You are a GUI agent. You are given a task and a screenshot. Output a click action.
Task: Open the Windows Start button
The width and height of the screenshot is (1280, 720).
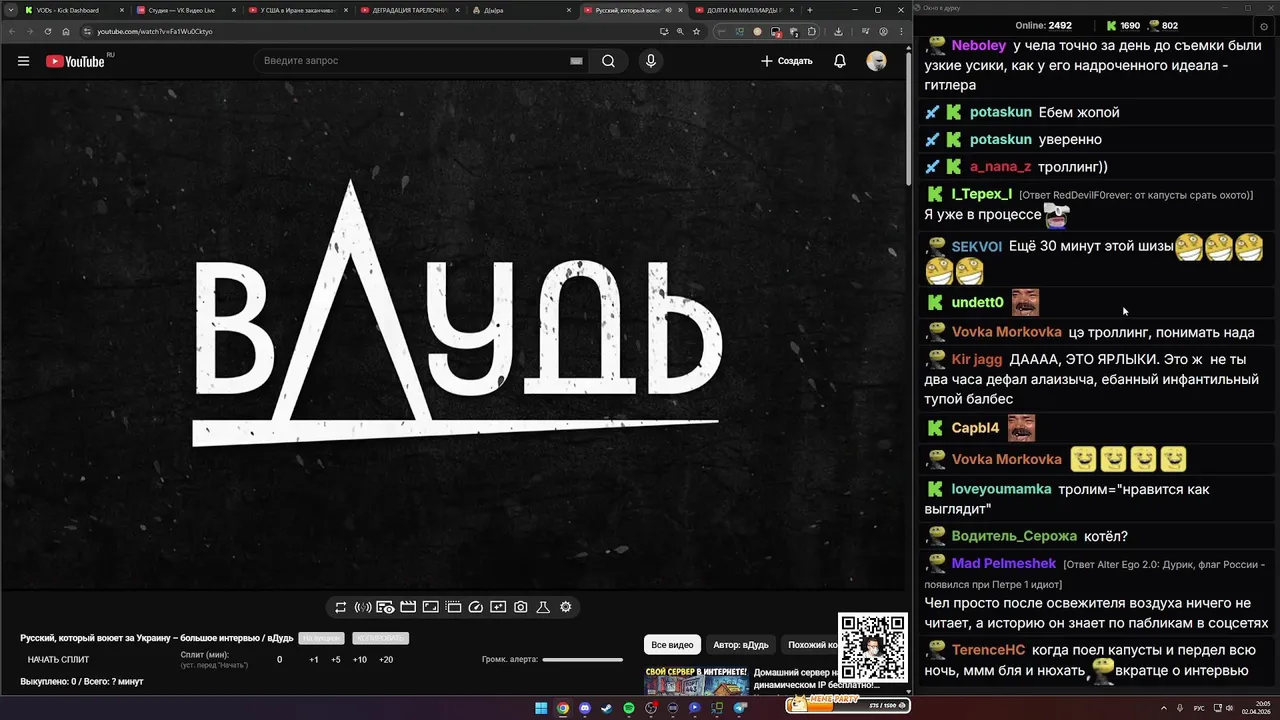(541, 708)
